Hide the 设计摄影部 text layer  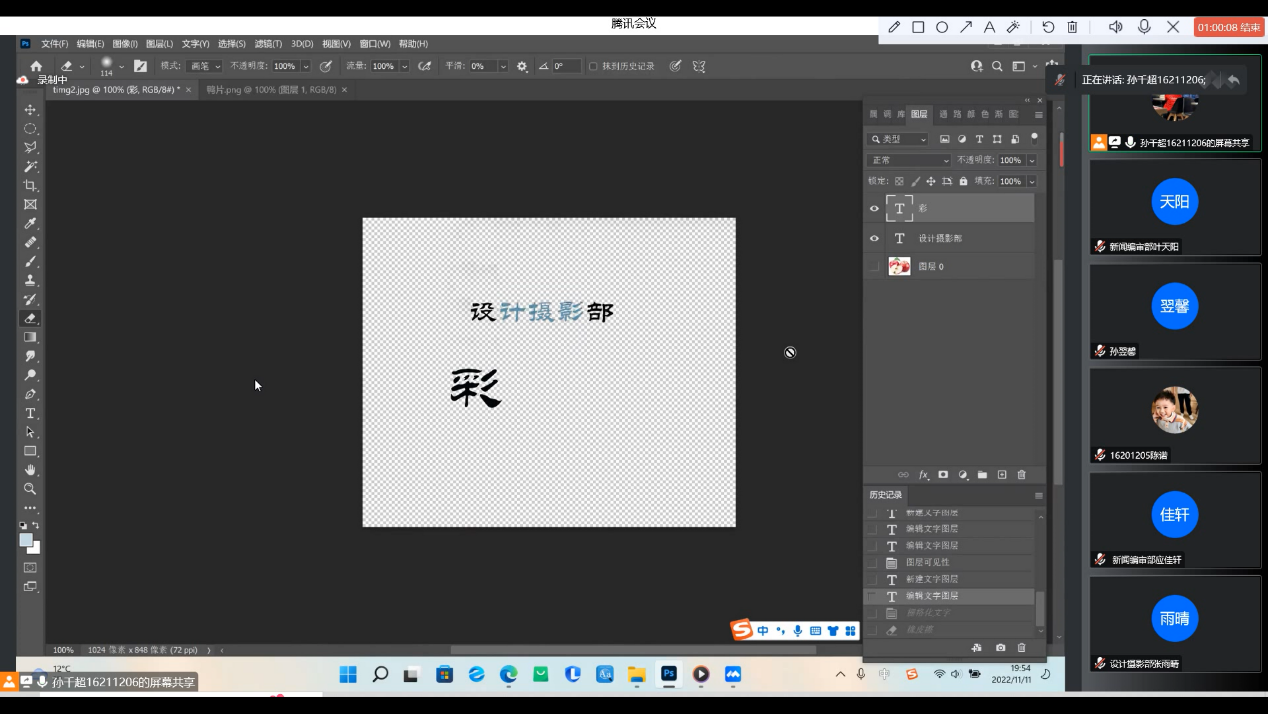point(874,238)
